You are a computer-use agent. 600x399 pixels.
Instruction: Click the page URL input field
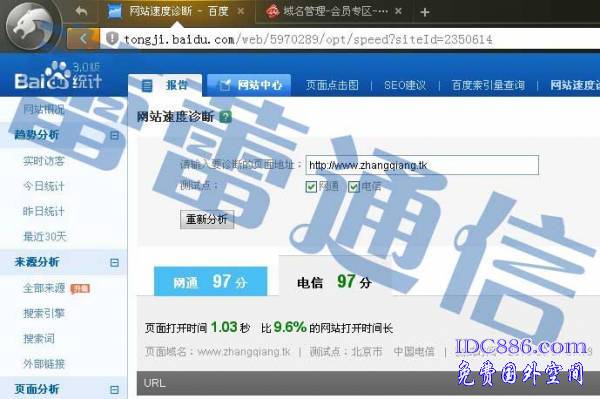[x=422, y=165]
